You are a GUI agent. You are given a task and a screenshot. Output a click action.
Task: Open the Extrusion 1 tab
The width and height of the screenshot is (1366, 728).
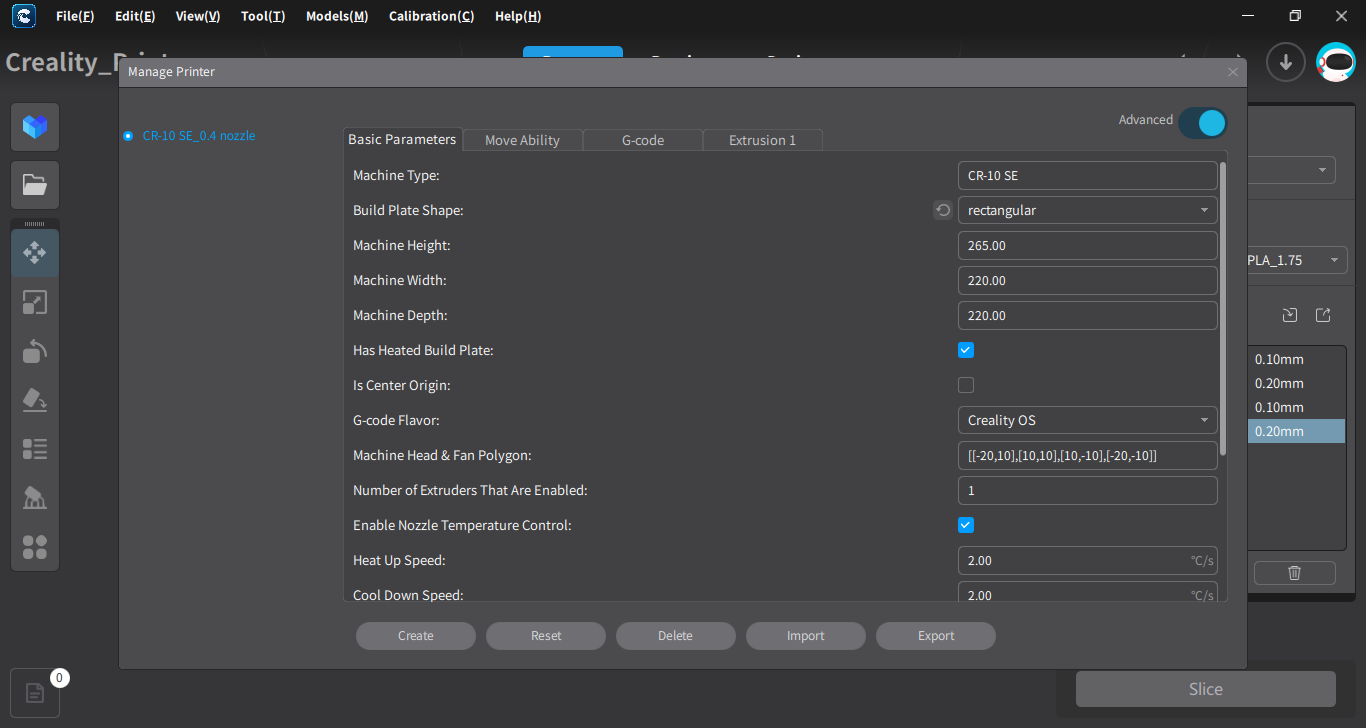[x=763, y=140]
